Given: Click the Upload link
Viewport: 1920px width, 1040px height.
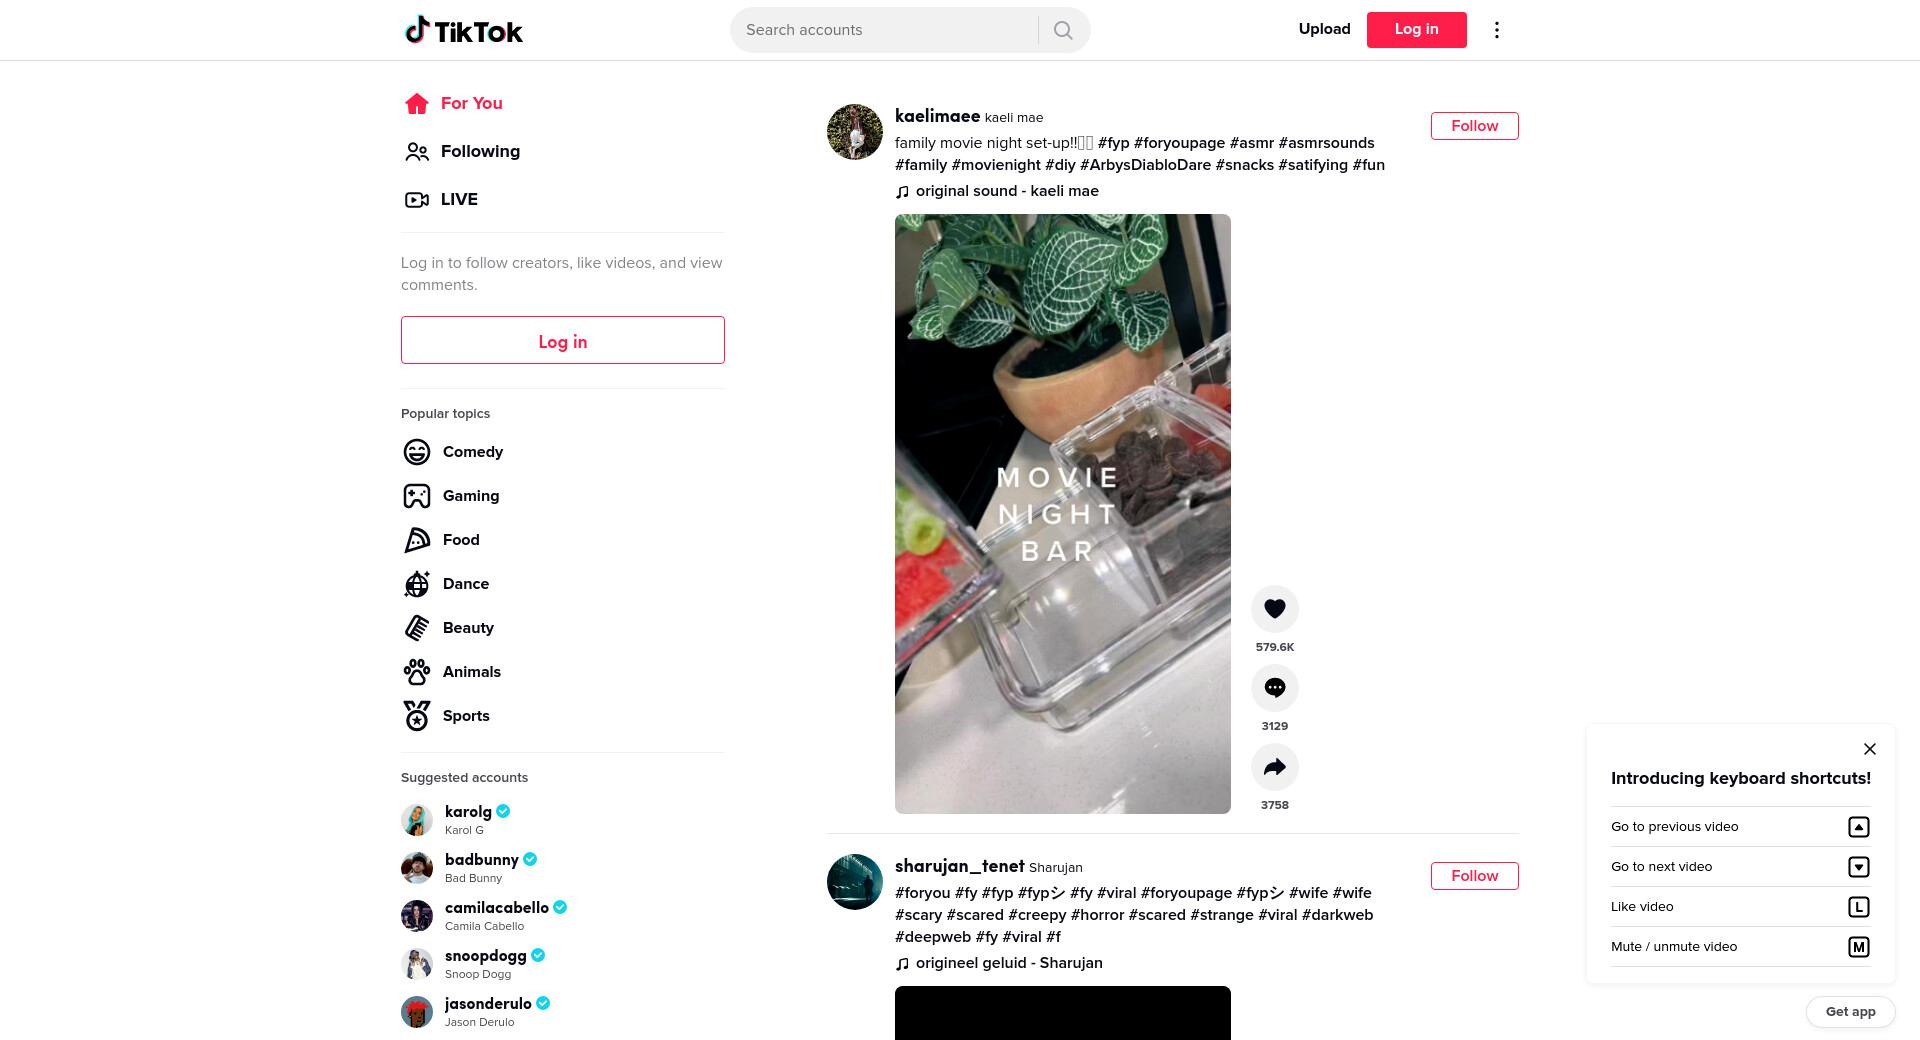Looking at the screenshot, I should pos(1324,29).
